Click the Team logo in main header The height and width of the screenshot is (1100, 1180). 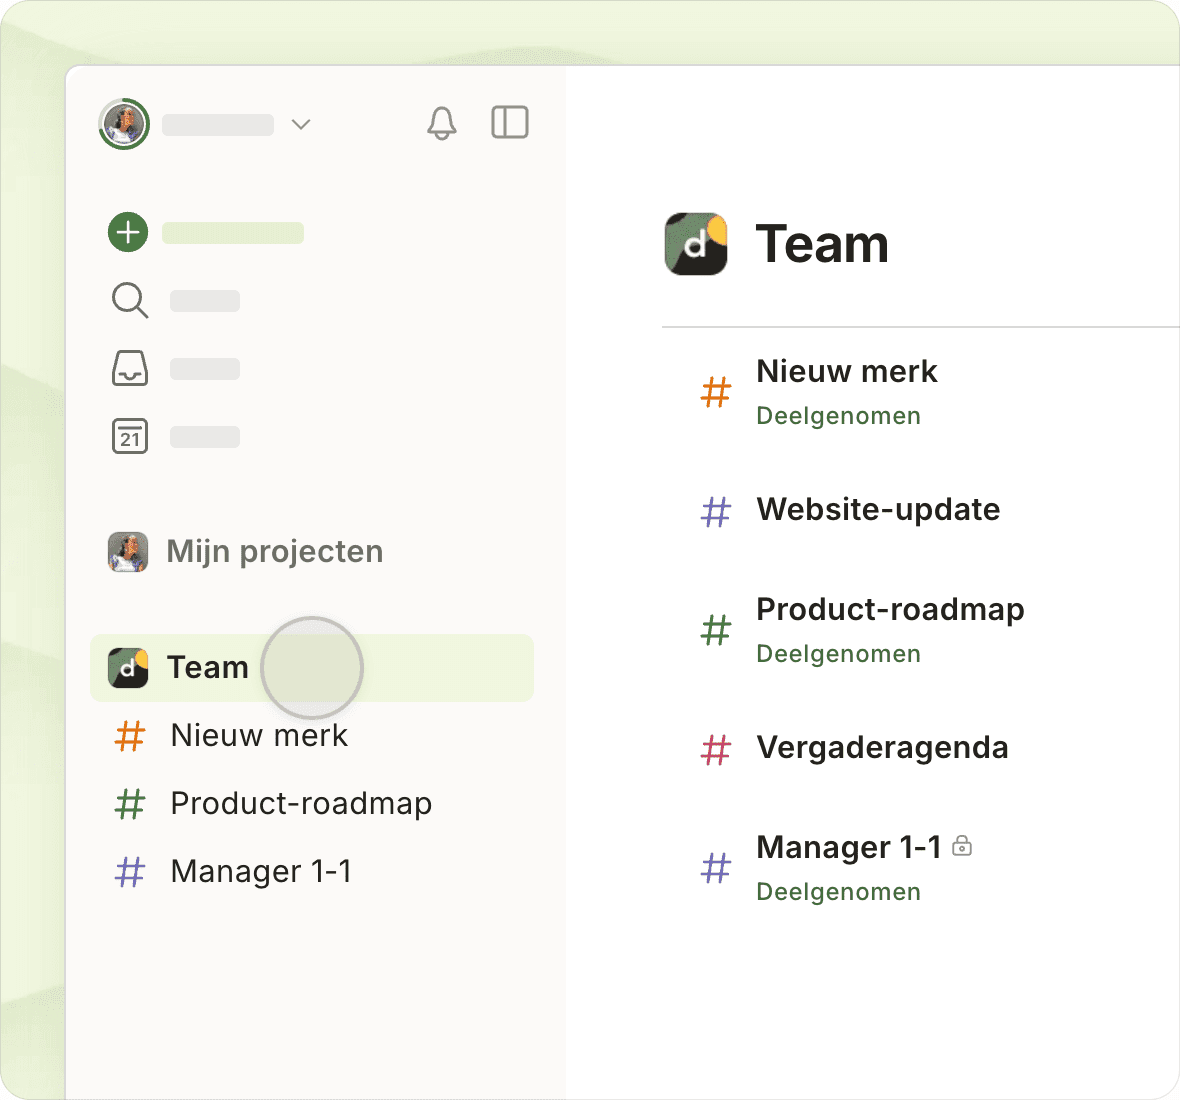[696, 244]
